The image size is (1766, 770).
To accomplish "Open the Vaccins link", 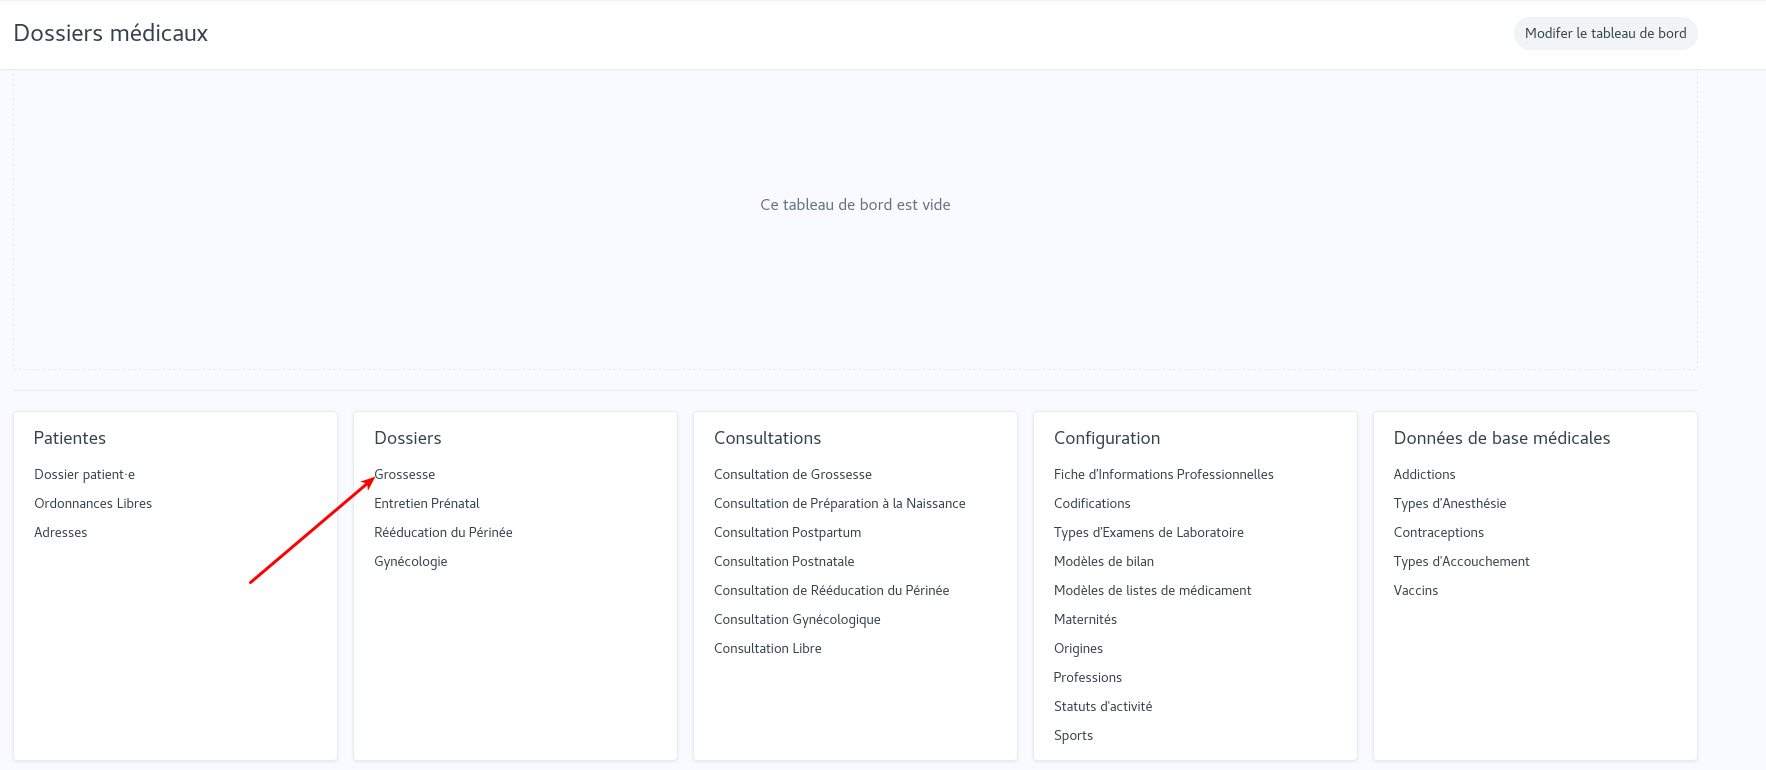I will coord(1416,590).
